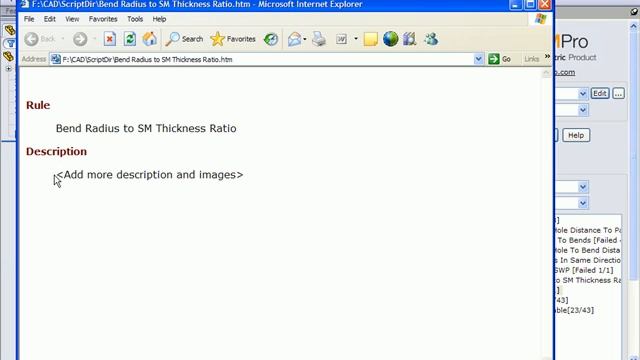640x360 pixels.
Task: Open the File menu
Action: [x=29, y=19]
